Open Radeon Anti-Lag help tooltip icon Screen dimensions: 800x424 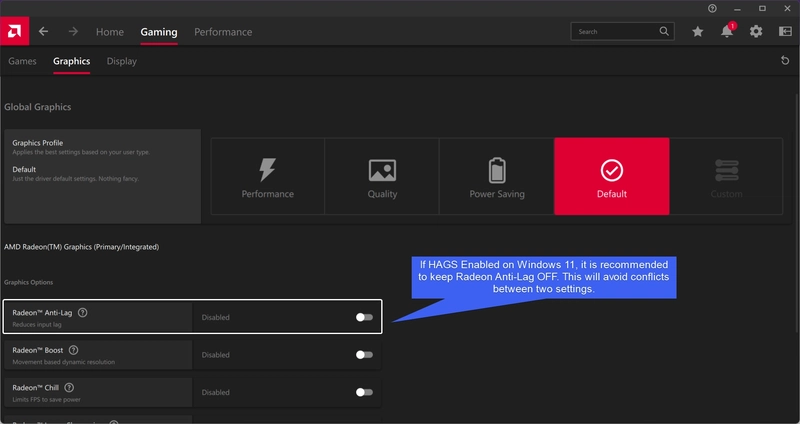point(83,312)
